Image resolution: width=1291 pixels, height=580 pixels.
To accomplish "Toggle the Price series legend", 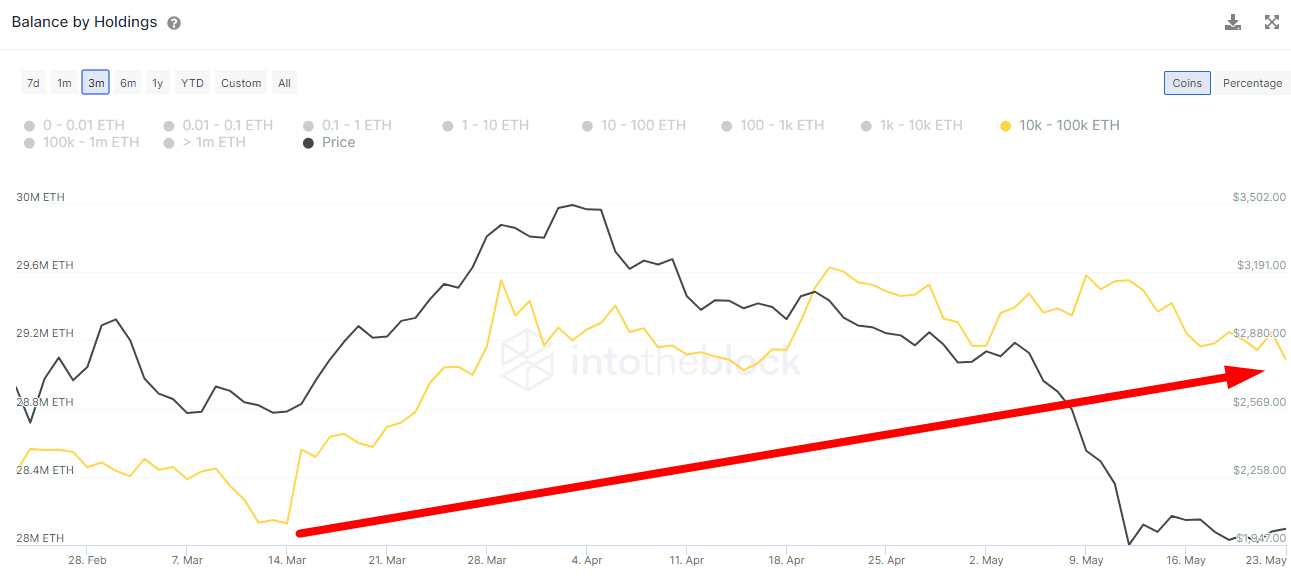I will (x=338, y=142).
